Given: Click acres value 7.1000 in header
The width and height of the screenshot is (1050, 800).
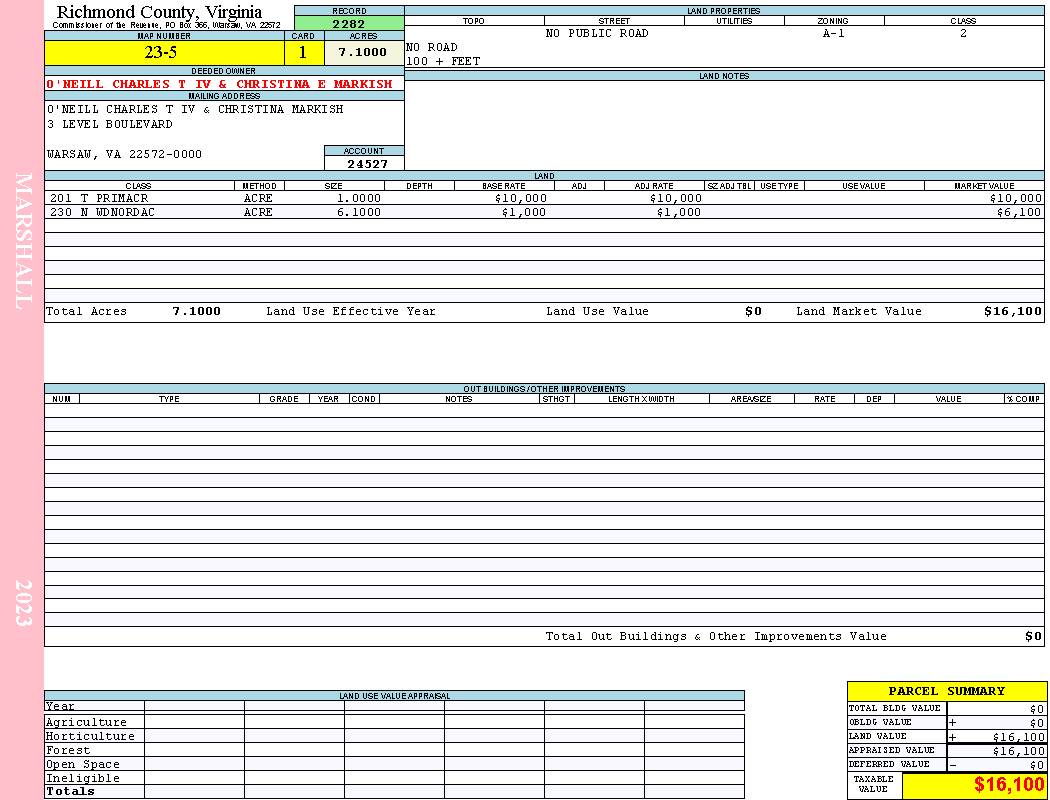Looking at the screenshot, I should pyautogui.click(x=362, y=52).
